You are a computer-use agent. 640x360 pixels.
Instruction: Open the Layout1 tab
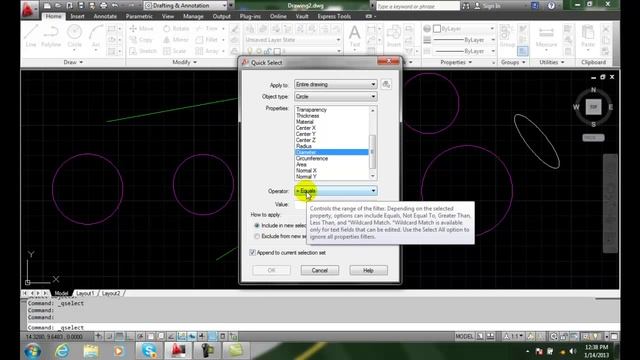pos(85,293)
